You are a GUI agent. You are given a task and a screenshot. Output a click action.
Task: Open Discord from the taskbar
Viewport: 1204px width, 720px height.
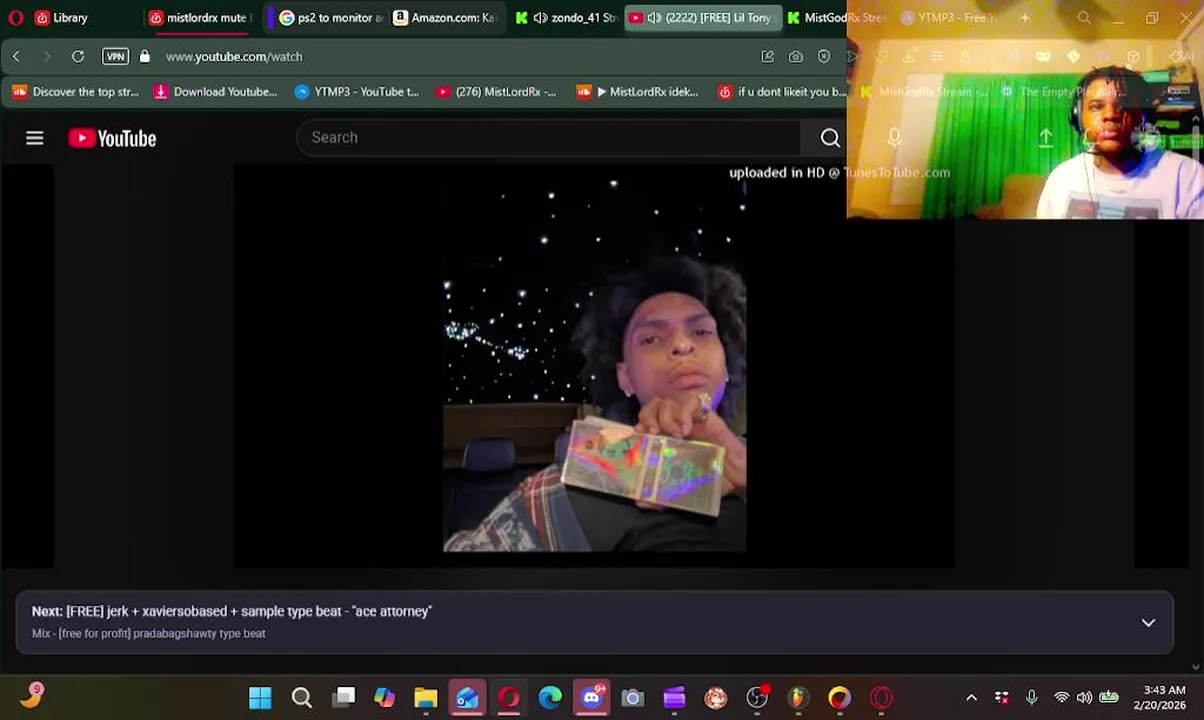[592, 697]
